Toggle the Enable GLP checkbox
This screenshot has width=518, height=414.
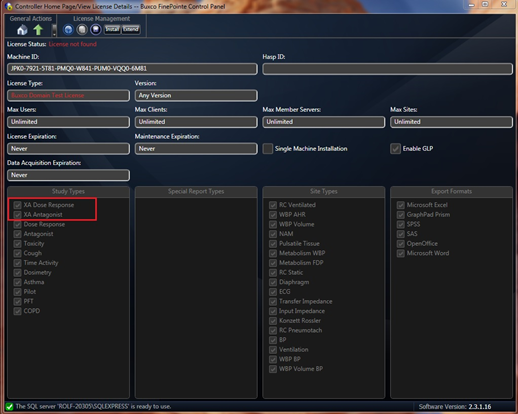(x=395, y=149)
